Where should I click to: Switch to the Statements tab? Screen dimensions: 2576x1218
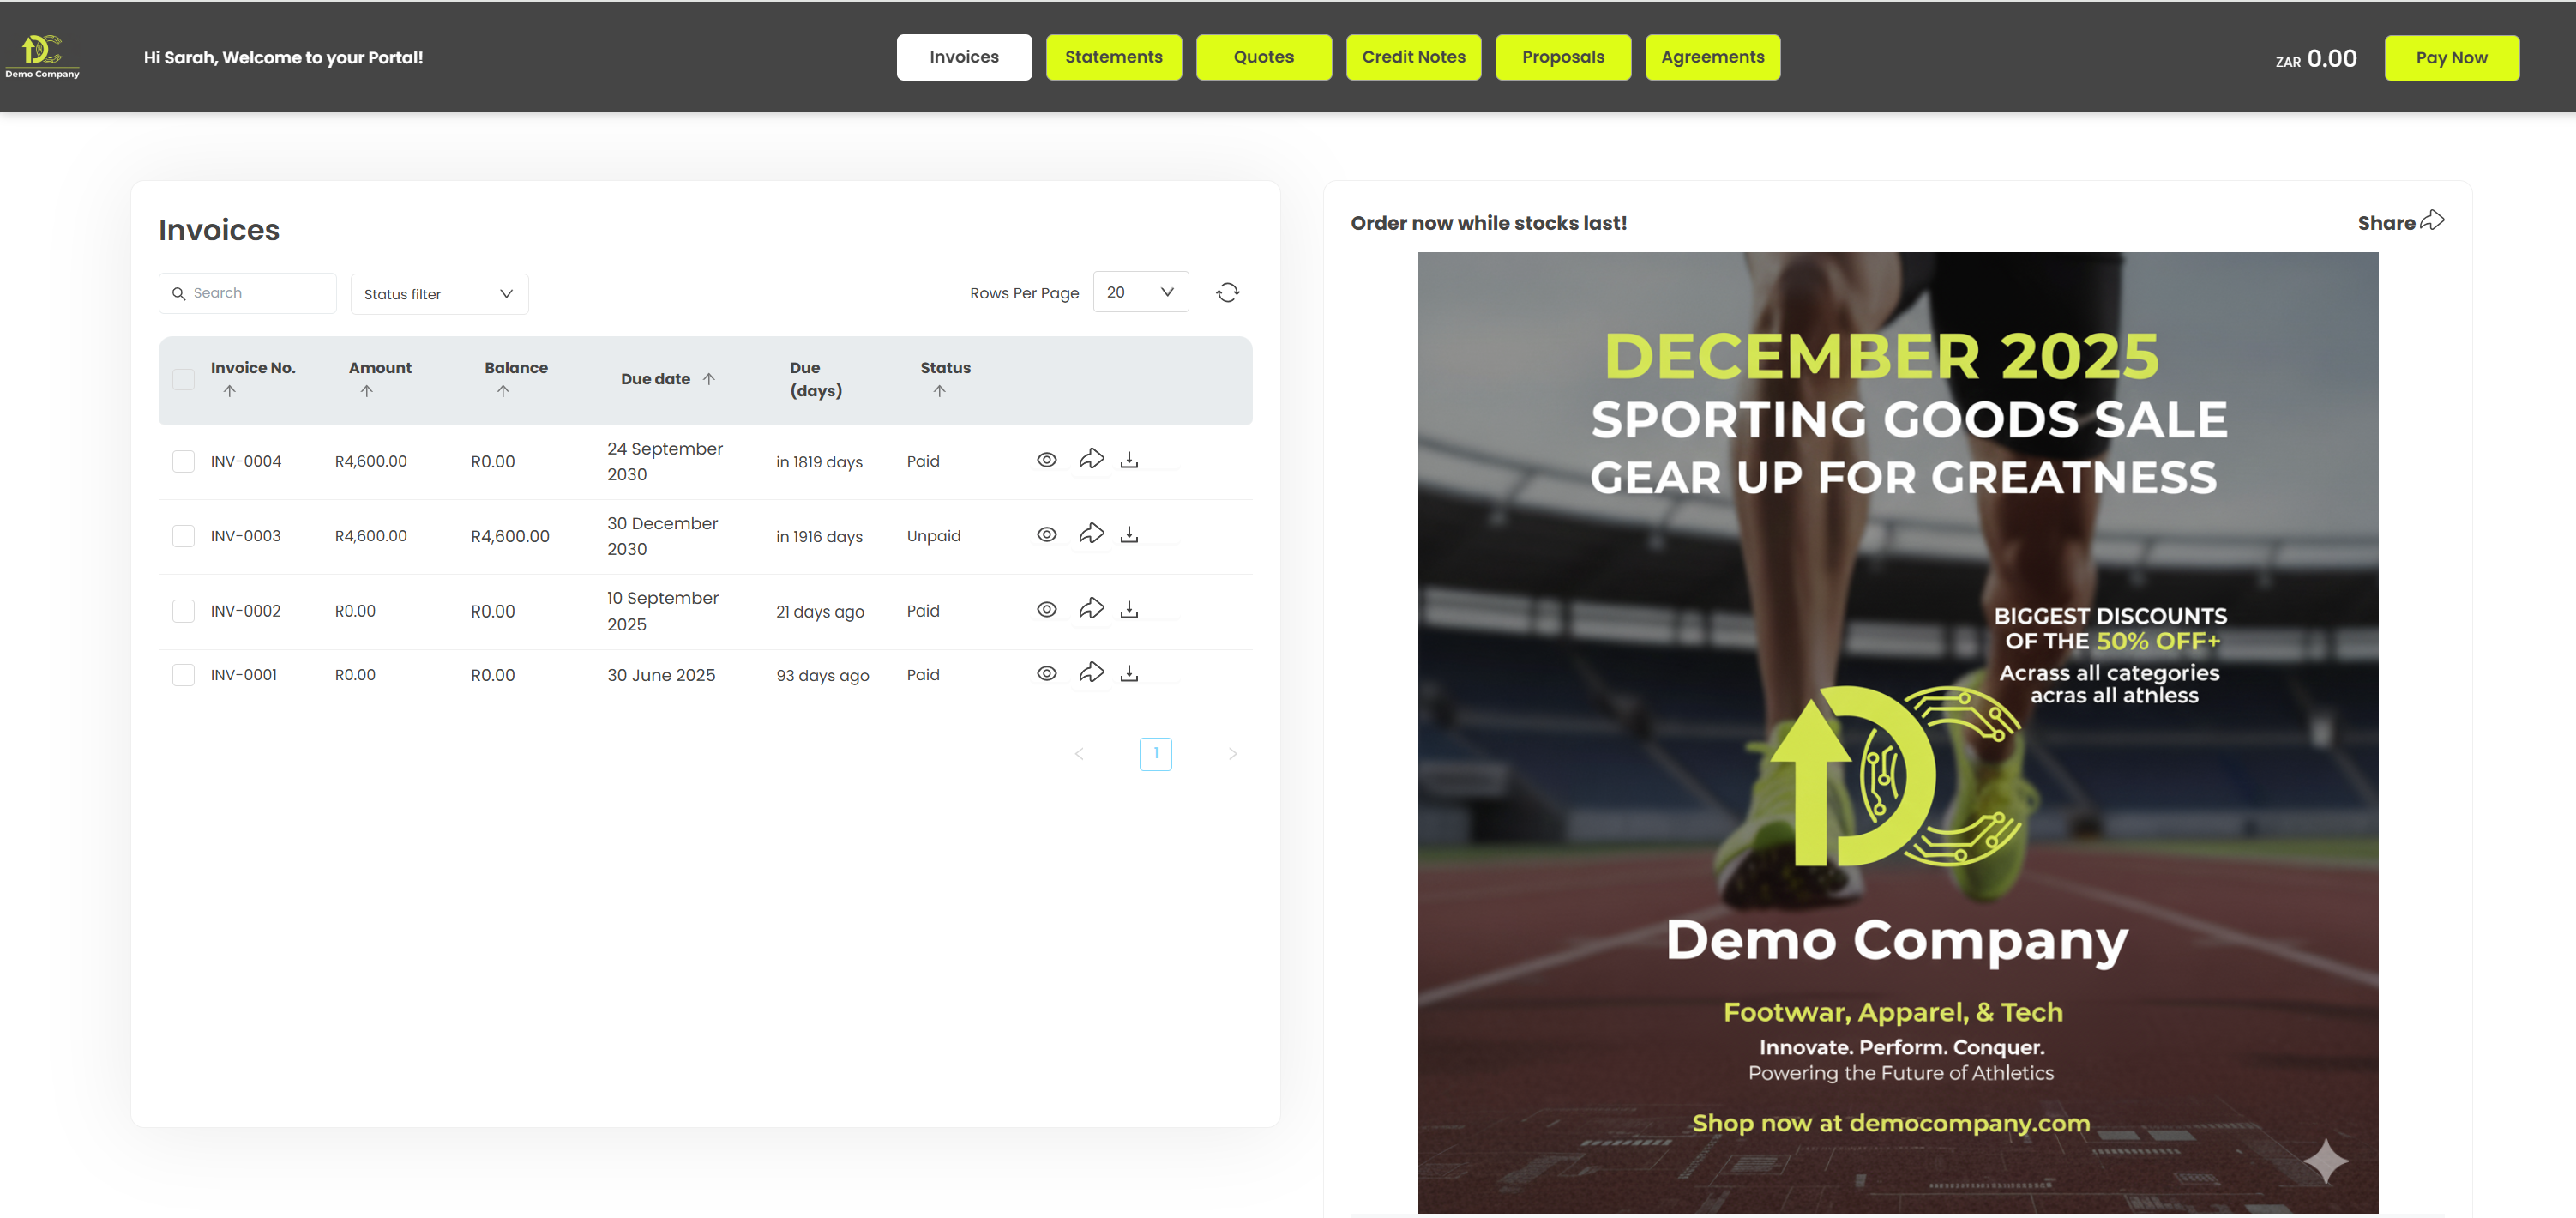point(1113,57)
